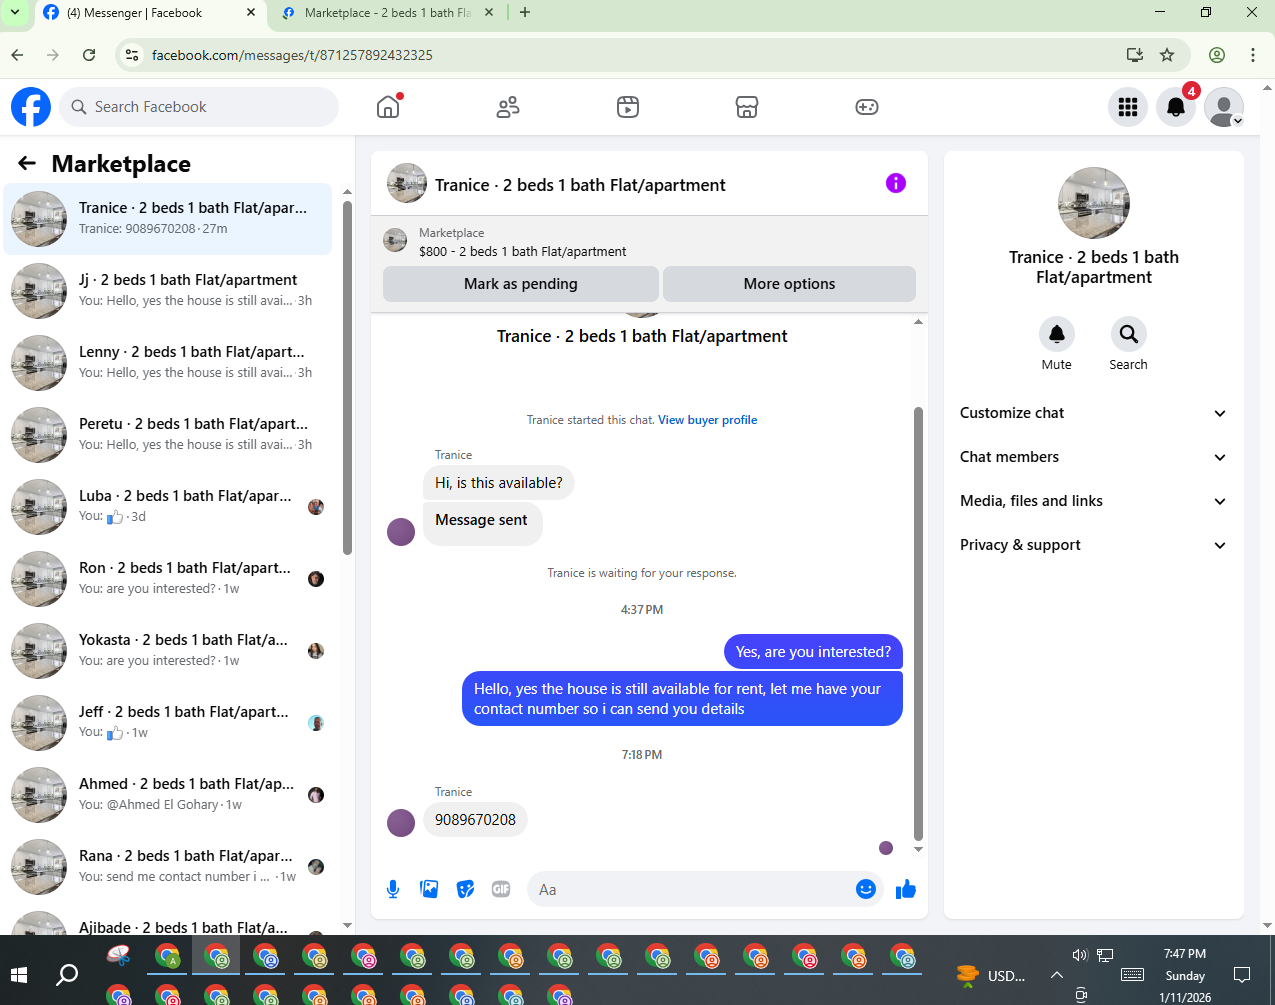Open Luba conversation in list
Image resolution: width=1275 pixels, height=1005 pixels.
pos(168,507)
